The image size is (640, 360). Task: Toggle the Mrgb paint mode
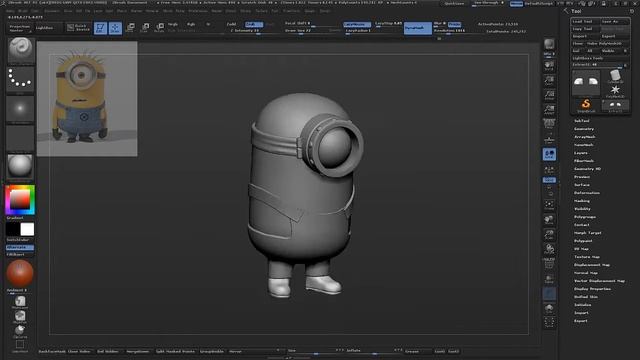tap(173, 24)
